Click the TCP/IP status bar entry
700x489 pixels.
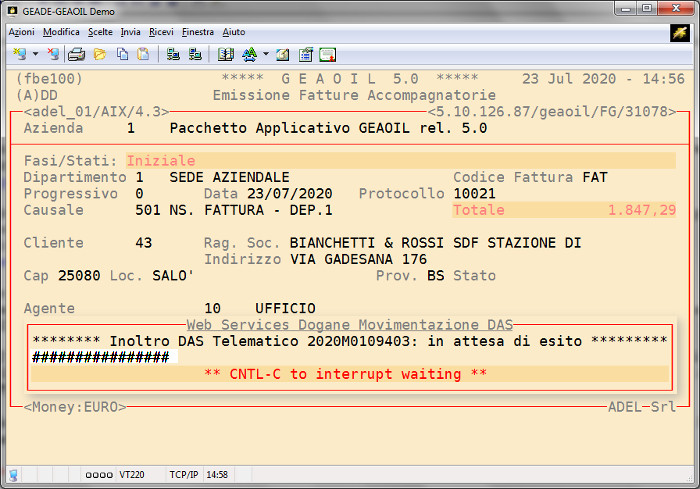click(x=183, y=475)
